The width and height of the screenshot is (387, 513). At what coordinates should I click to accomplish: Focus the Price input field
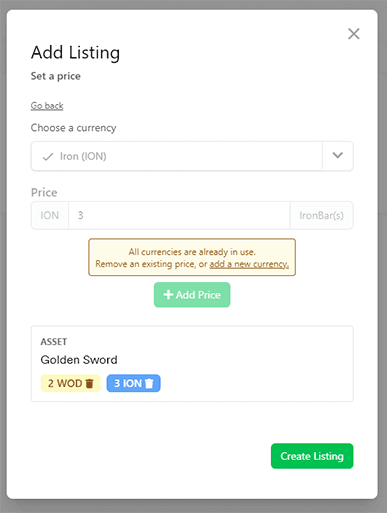coord(179,215)
